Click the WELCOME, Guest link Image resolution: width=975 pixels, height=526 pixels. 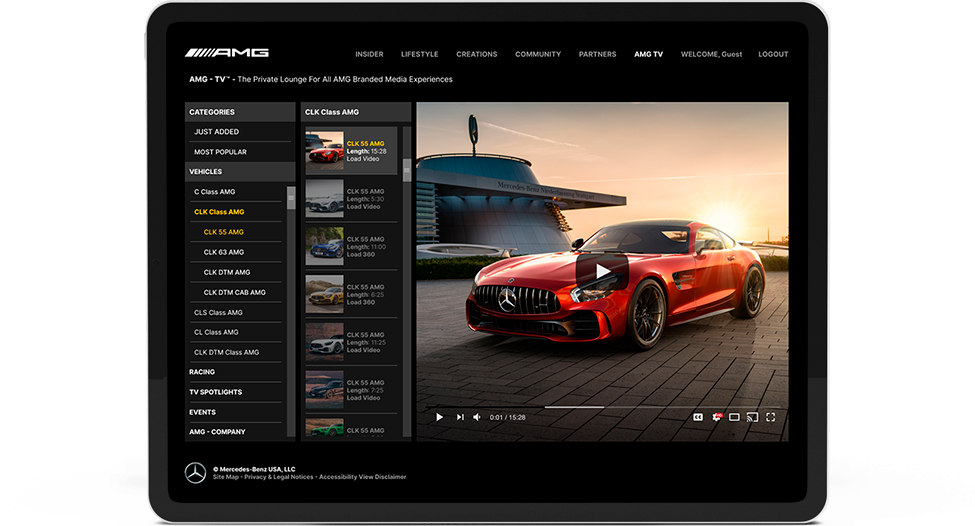(x=711, y=54)
